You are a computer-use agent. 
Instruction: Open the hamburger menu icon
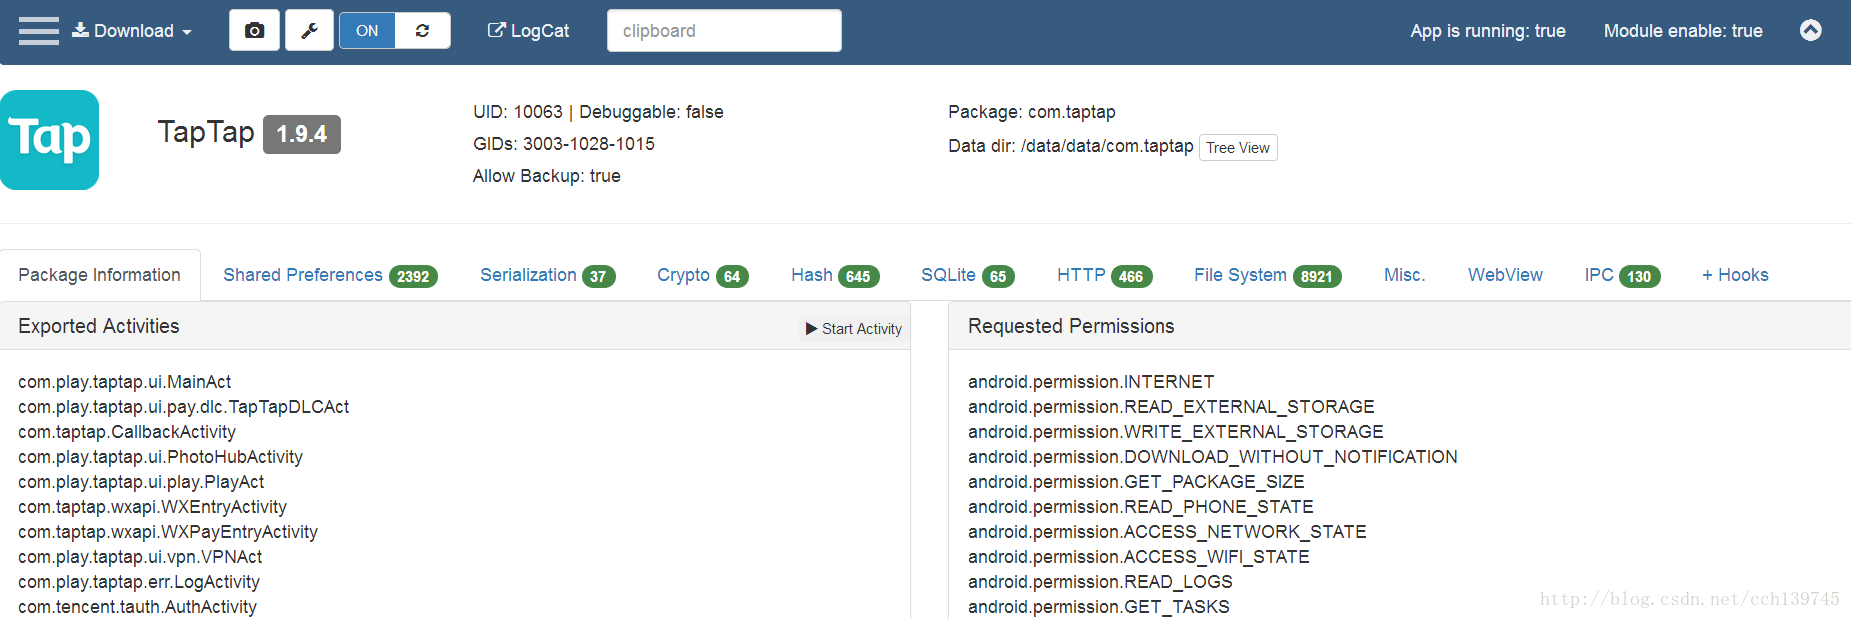coord(39,31)
